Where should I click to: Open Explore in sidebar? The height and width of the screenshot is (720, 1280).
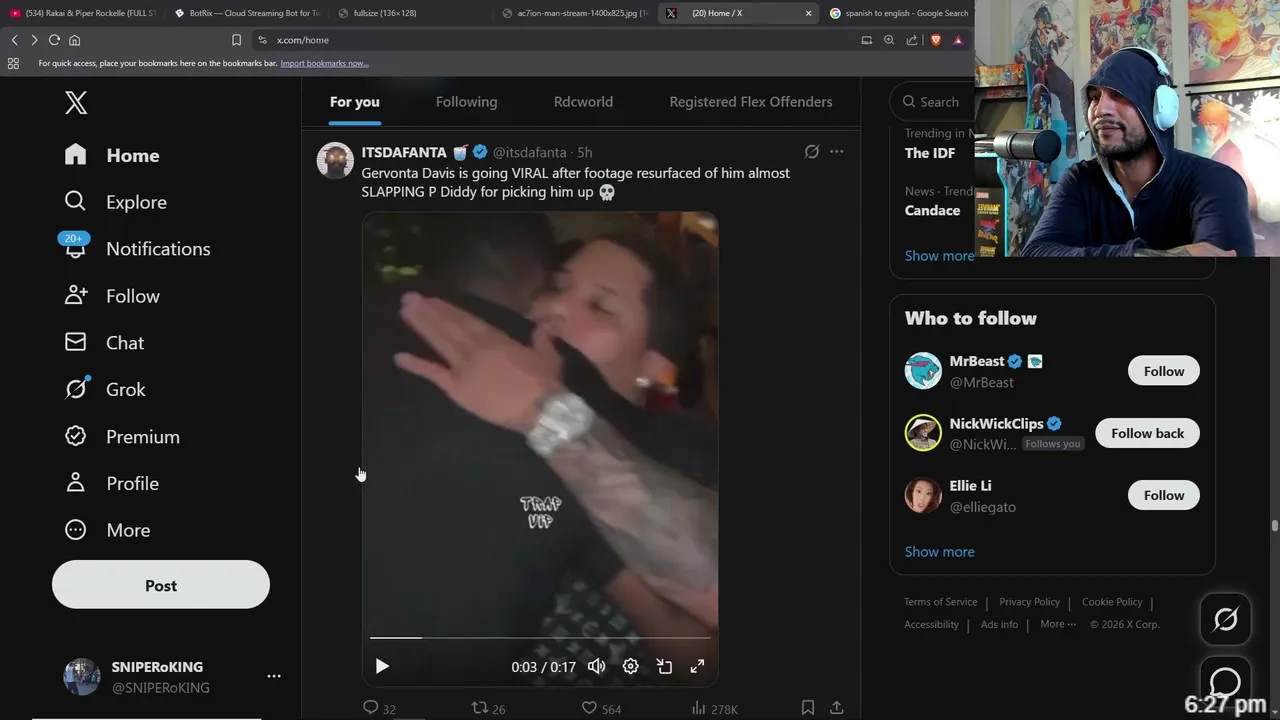coord(115,202)
